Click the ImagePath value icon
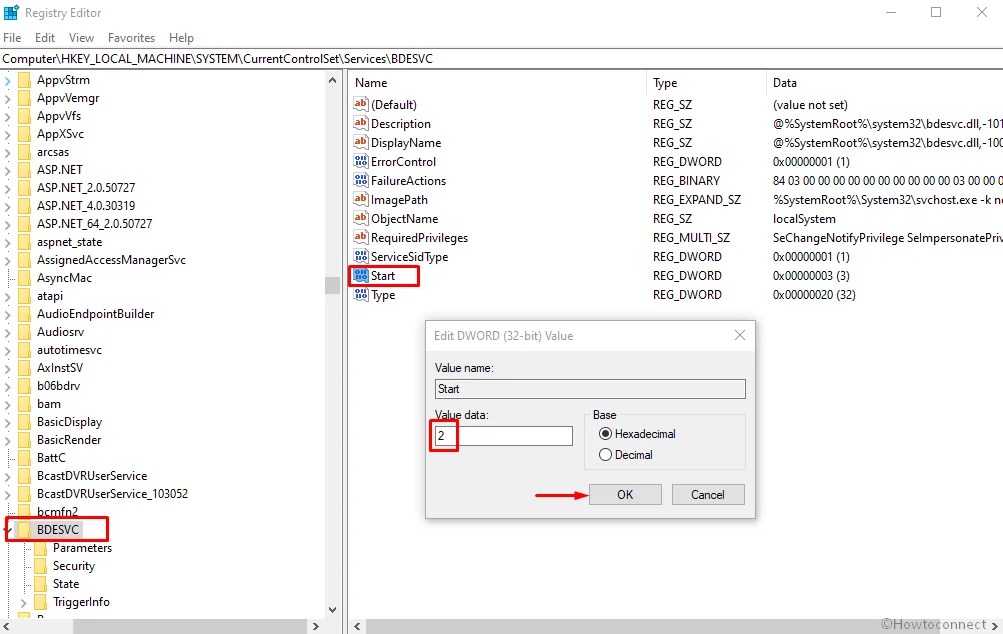Screen dimensions: 1003x634 pos(364,199)
